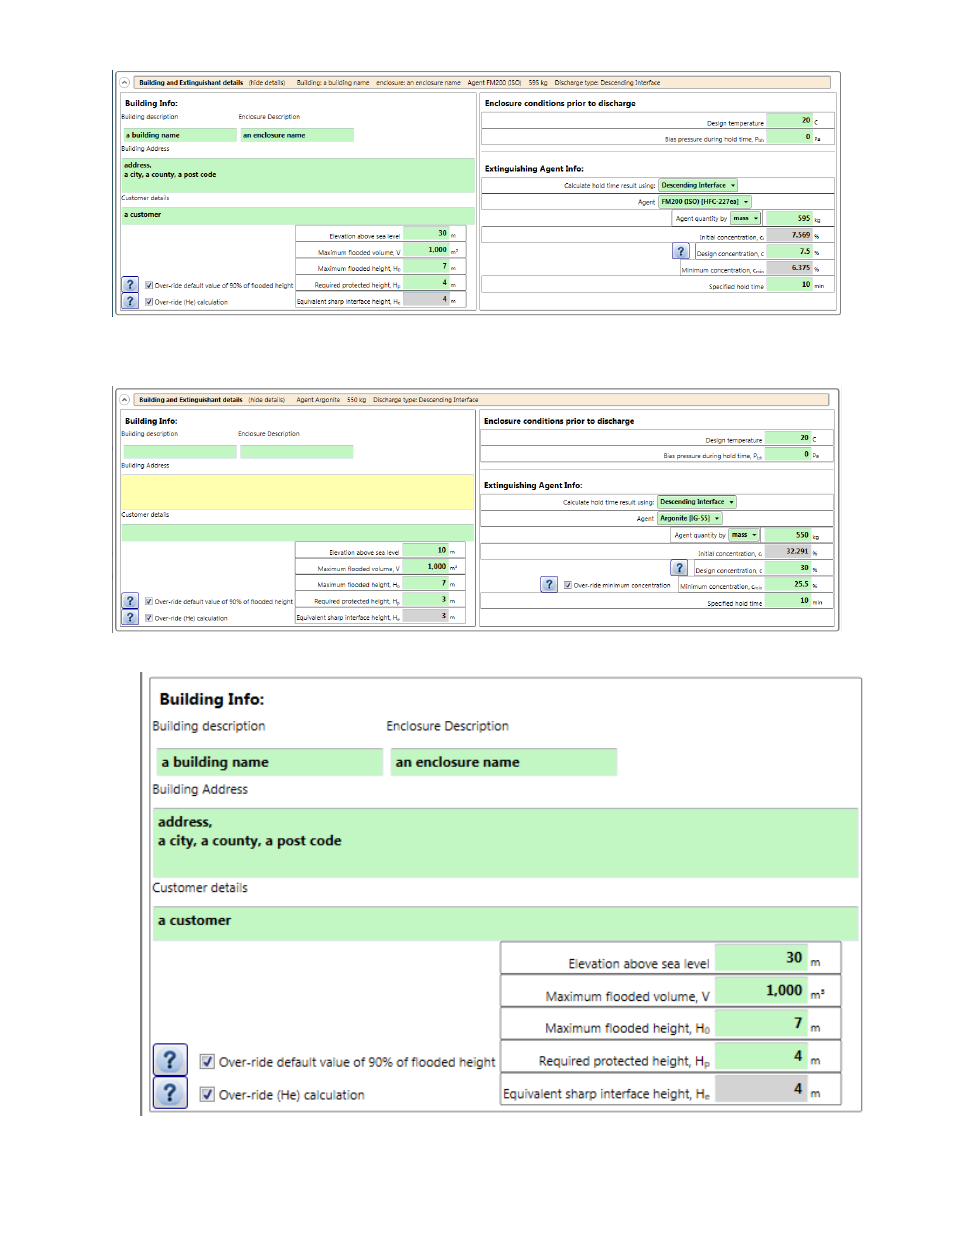
Task: Click agent quantity field showing 550 kg
Action: (789, 535)
